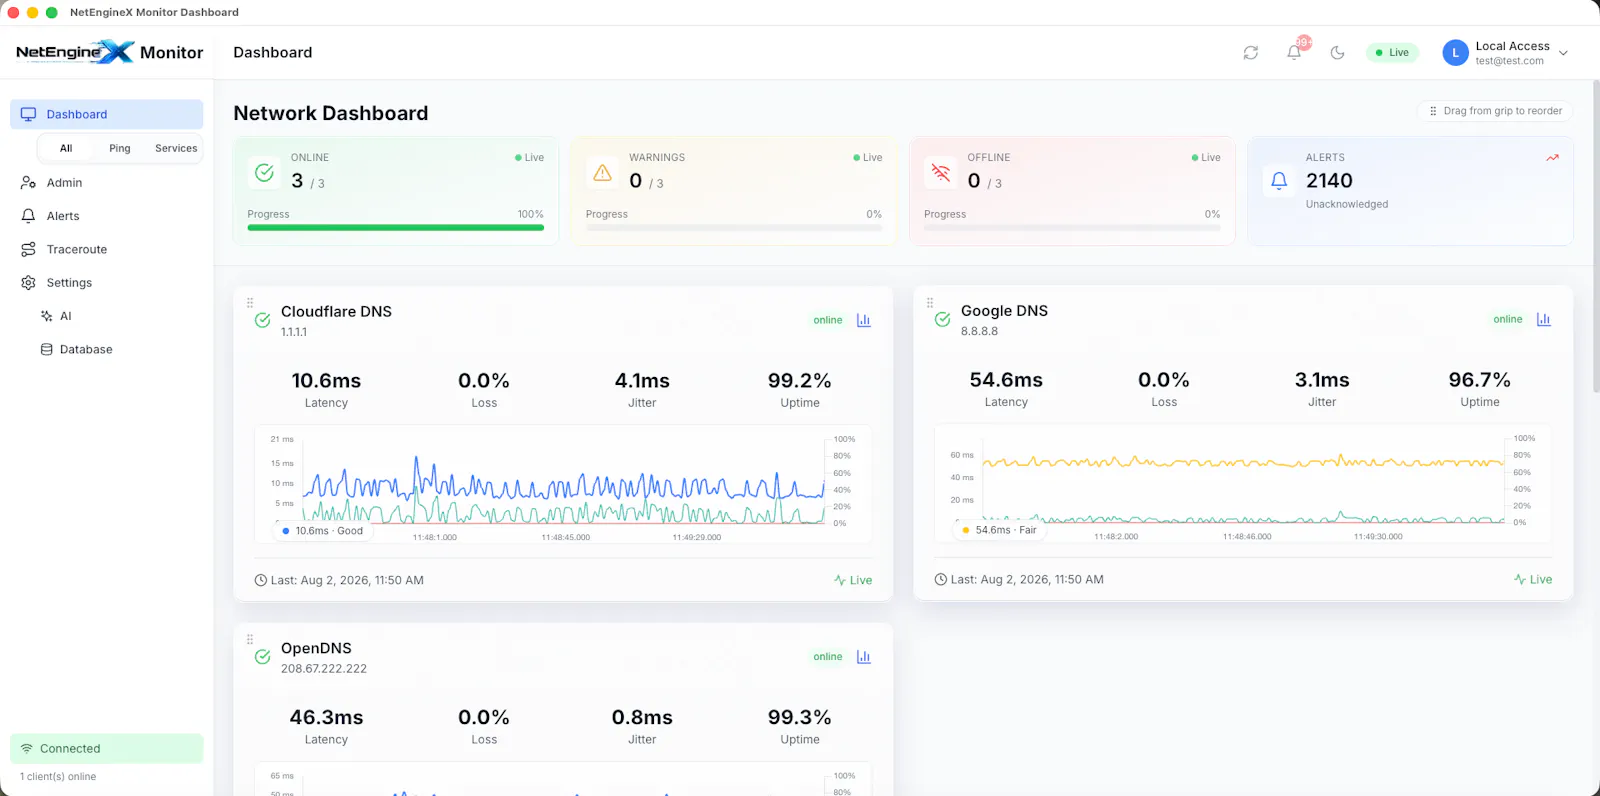1600x796 pixels.
Task: Open Traceroute in the sidebar
Action: click(107, 250)
